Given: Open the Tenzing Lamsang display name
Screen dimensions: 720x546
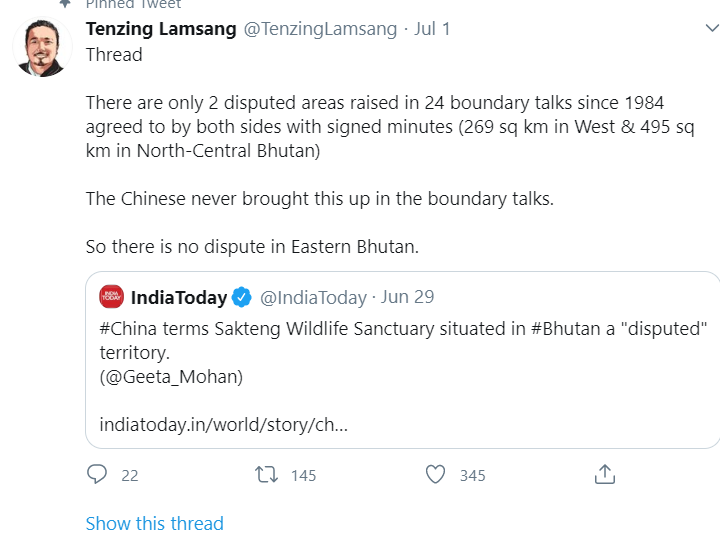Looking at the screenshot, I should (x=161, y=28).
